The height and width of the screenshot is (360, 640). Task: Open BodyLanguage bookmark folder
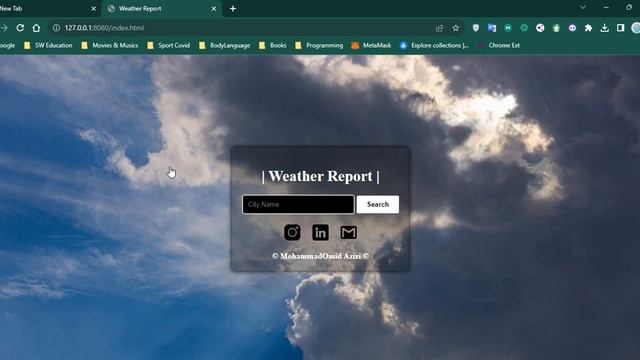(224, 45)
